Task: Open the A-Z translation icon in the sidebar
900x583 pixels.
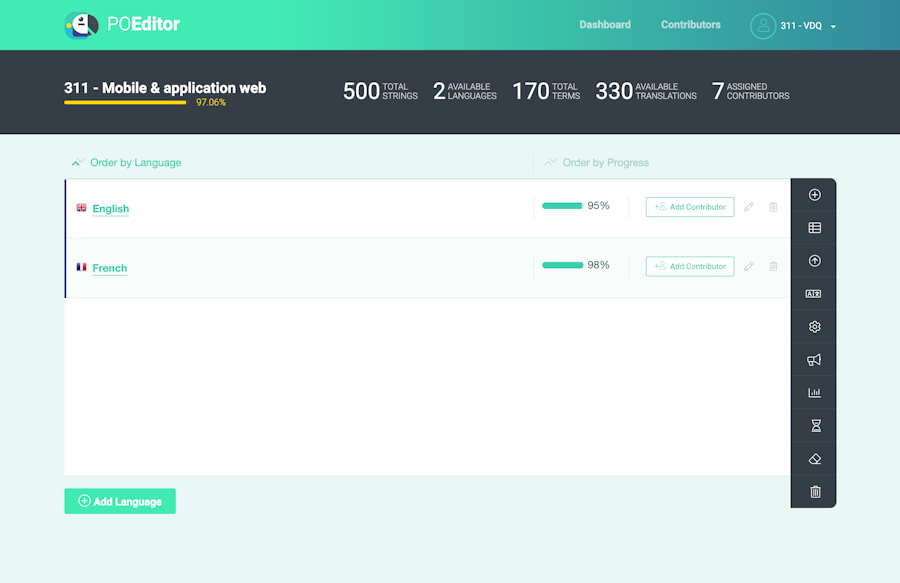Action: tap(814, 294)
